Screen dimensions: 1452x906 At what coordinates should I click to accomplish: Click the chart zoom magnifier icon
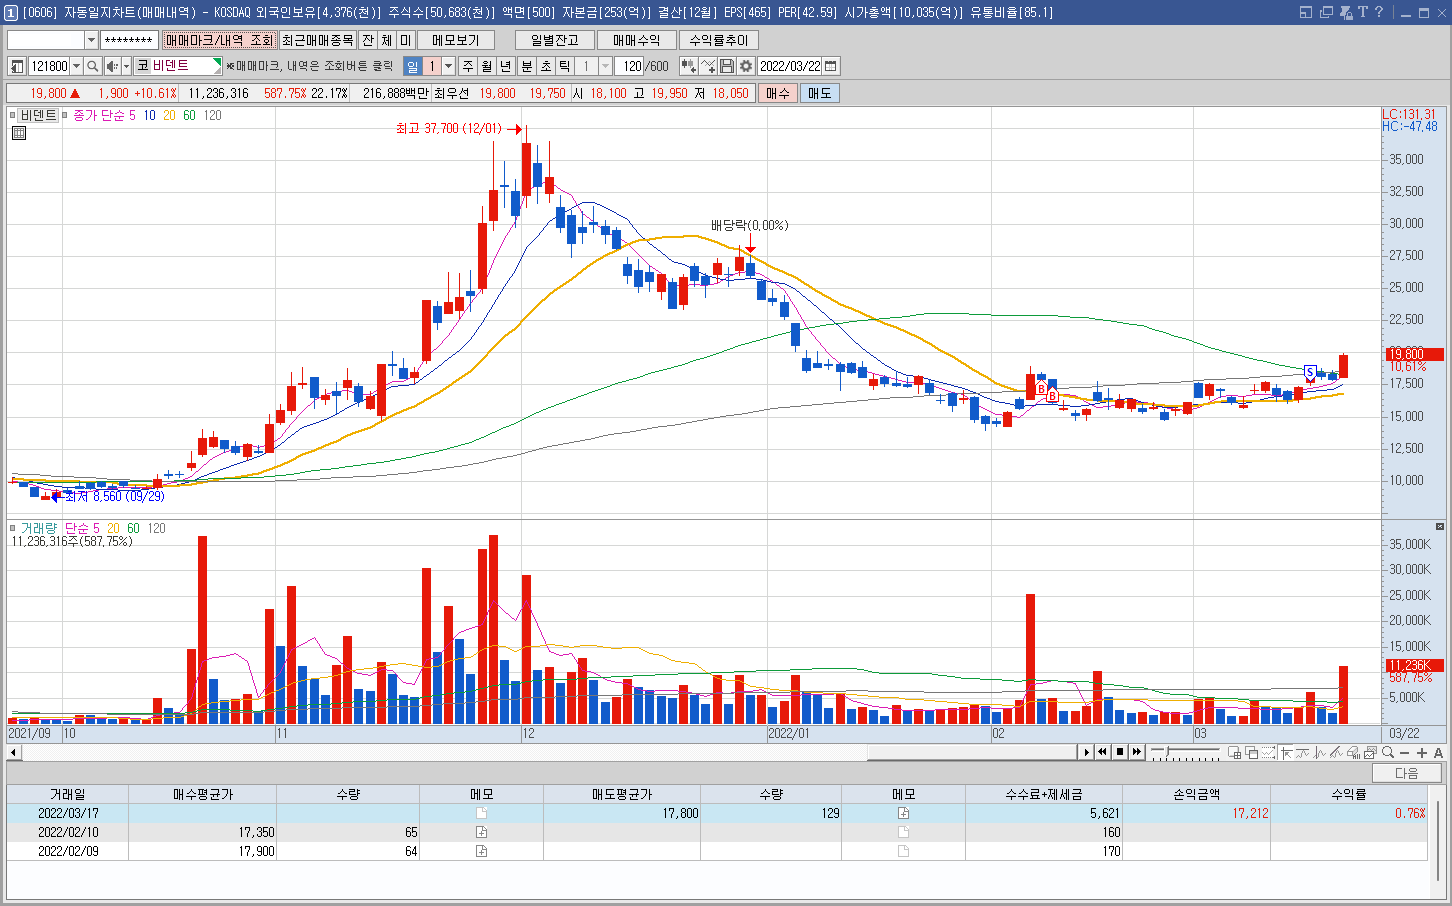point(1388,752)
